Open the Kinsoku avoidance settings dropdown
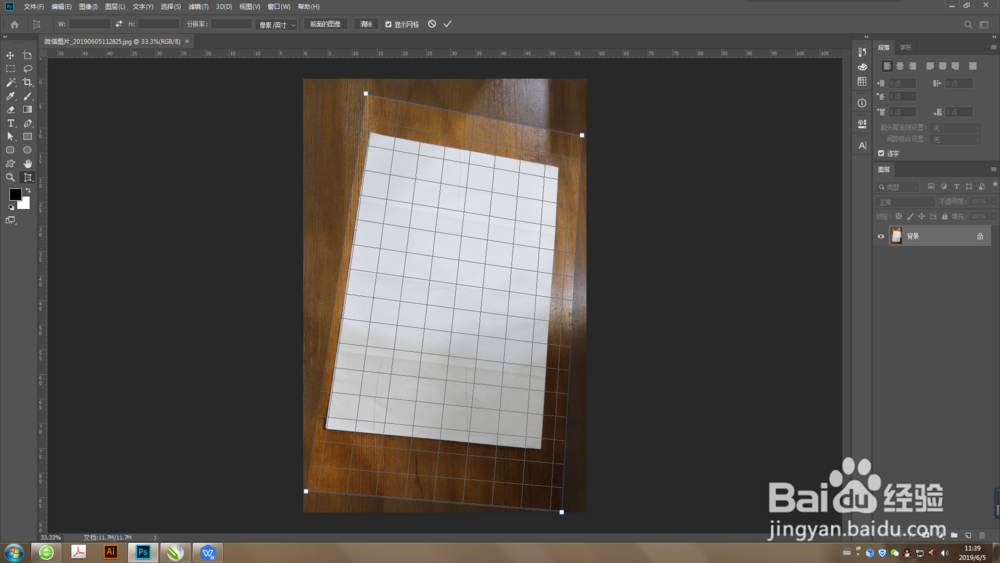Viewport: 1000px width, 563px height. tap(955, 128)
